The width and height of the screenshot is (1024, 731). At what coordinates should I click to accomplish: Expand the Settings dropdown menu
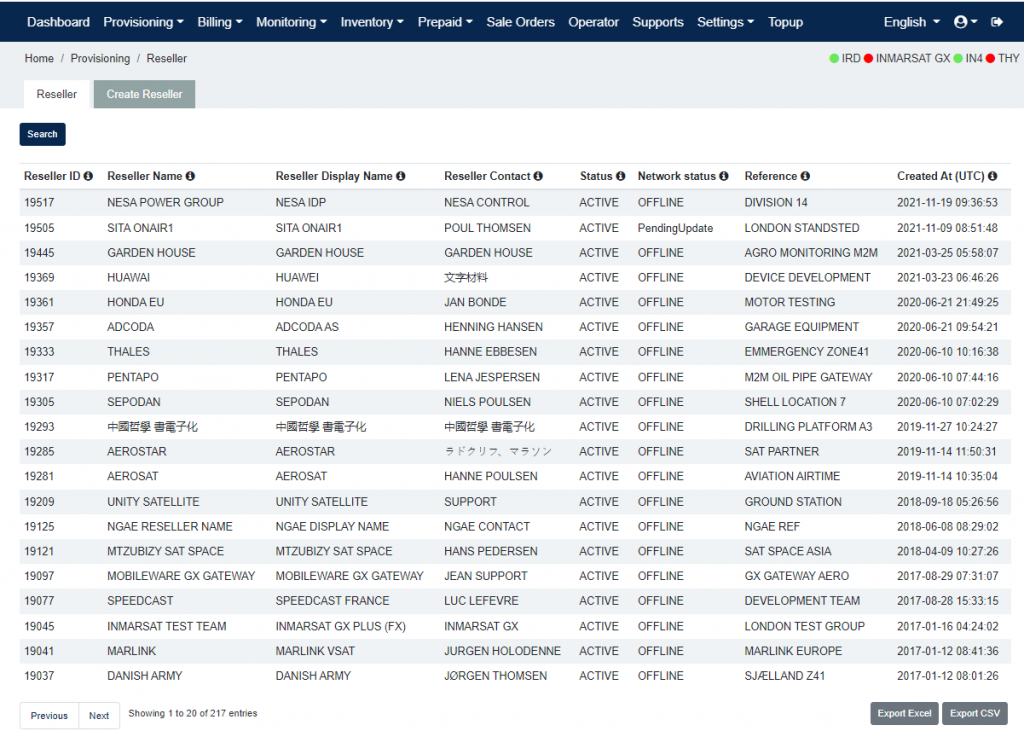725,22
